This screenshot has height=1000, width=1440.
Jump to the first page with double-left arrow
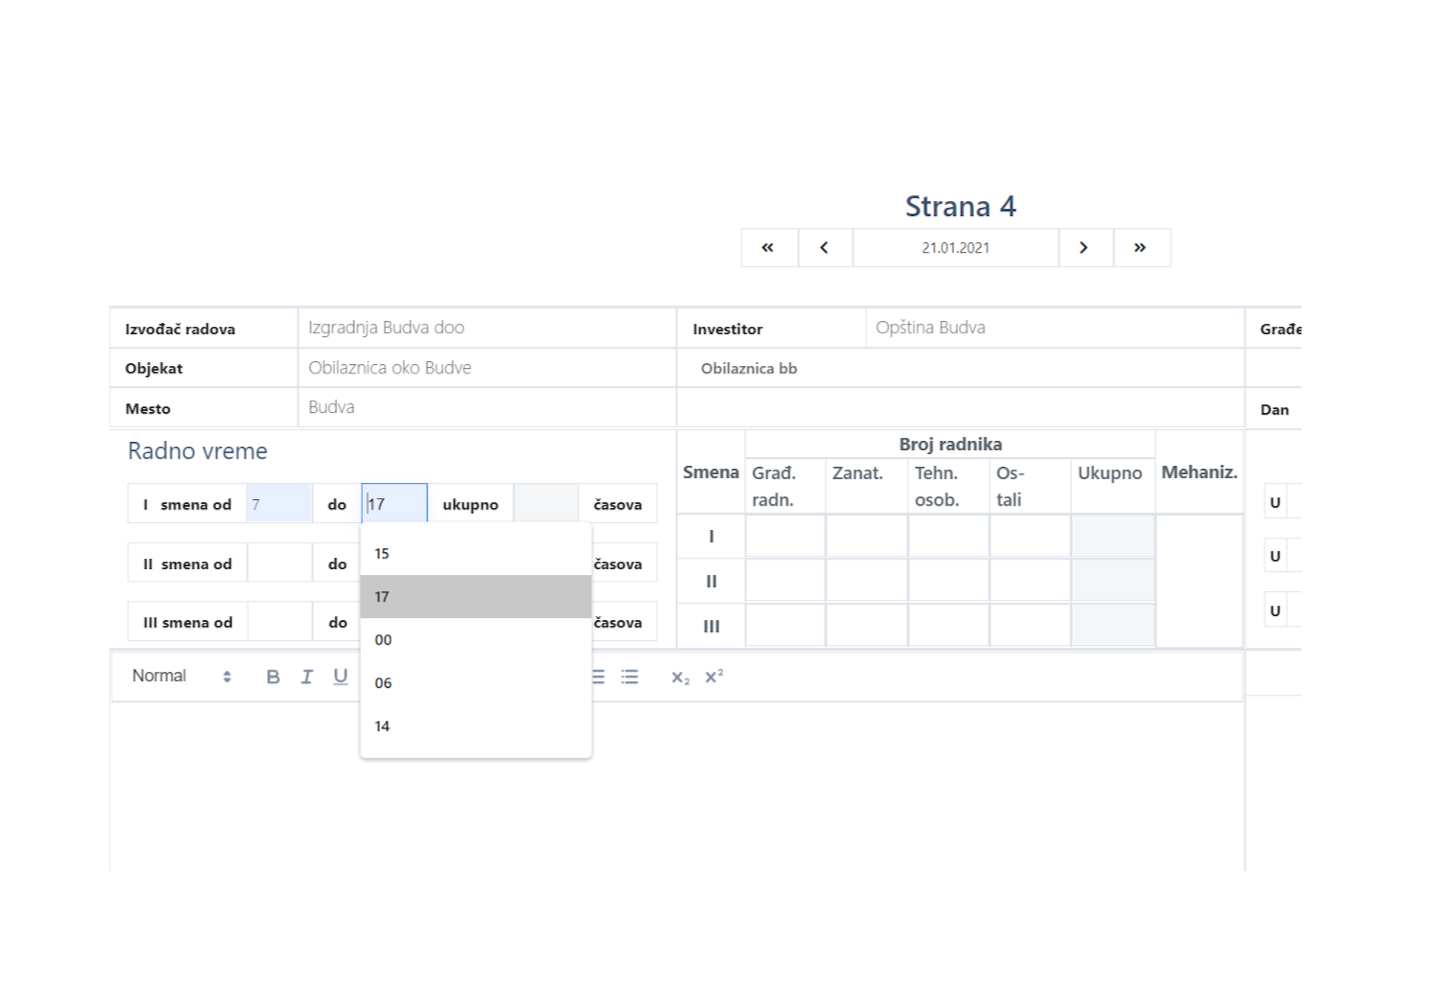point(768,248)
